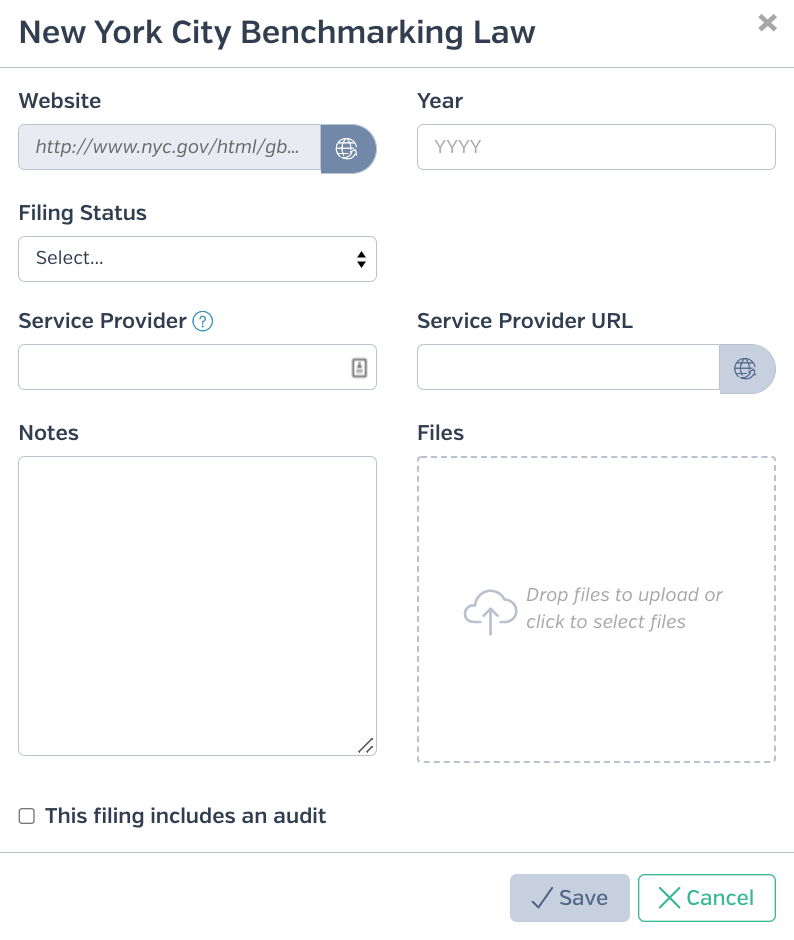The height and width of the screenshot is (940, 794).
Task: Click the Files drop zone to select files
Action: tap(596, 609)
